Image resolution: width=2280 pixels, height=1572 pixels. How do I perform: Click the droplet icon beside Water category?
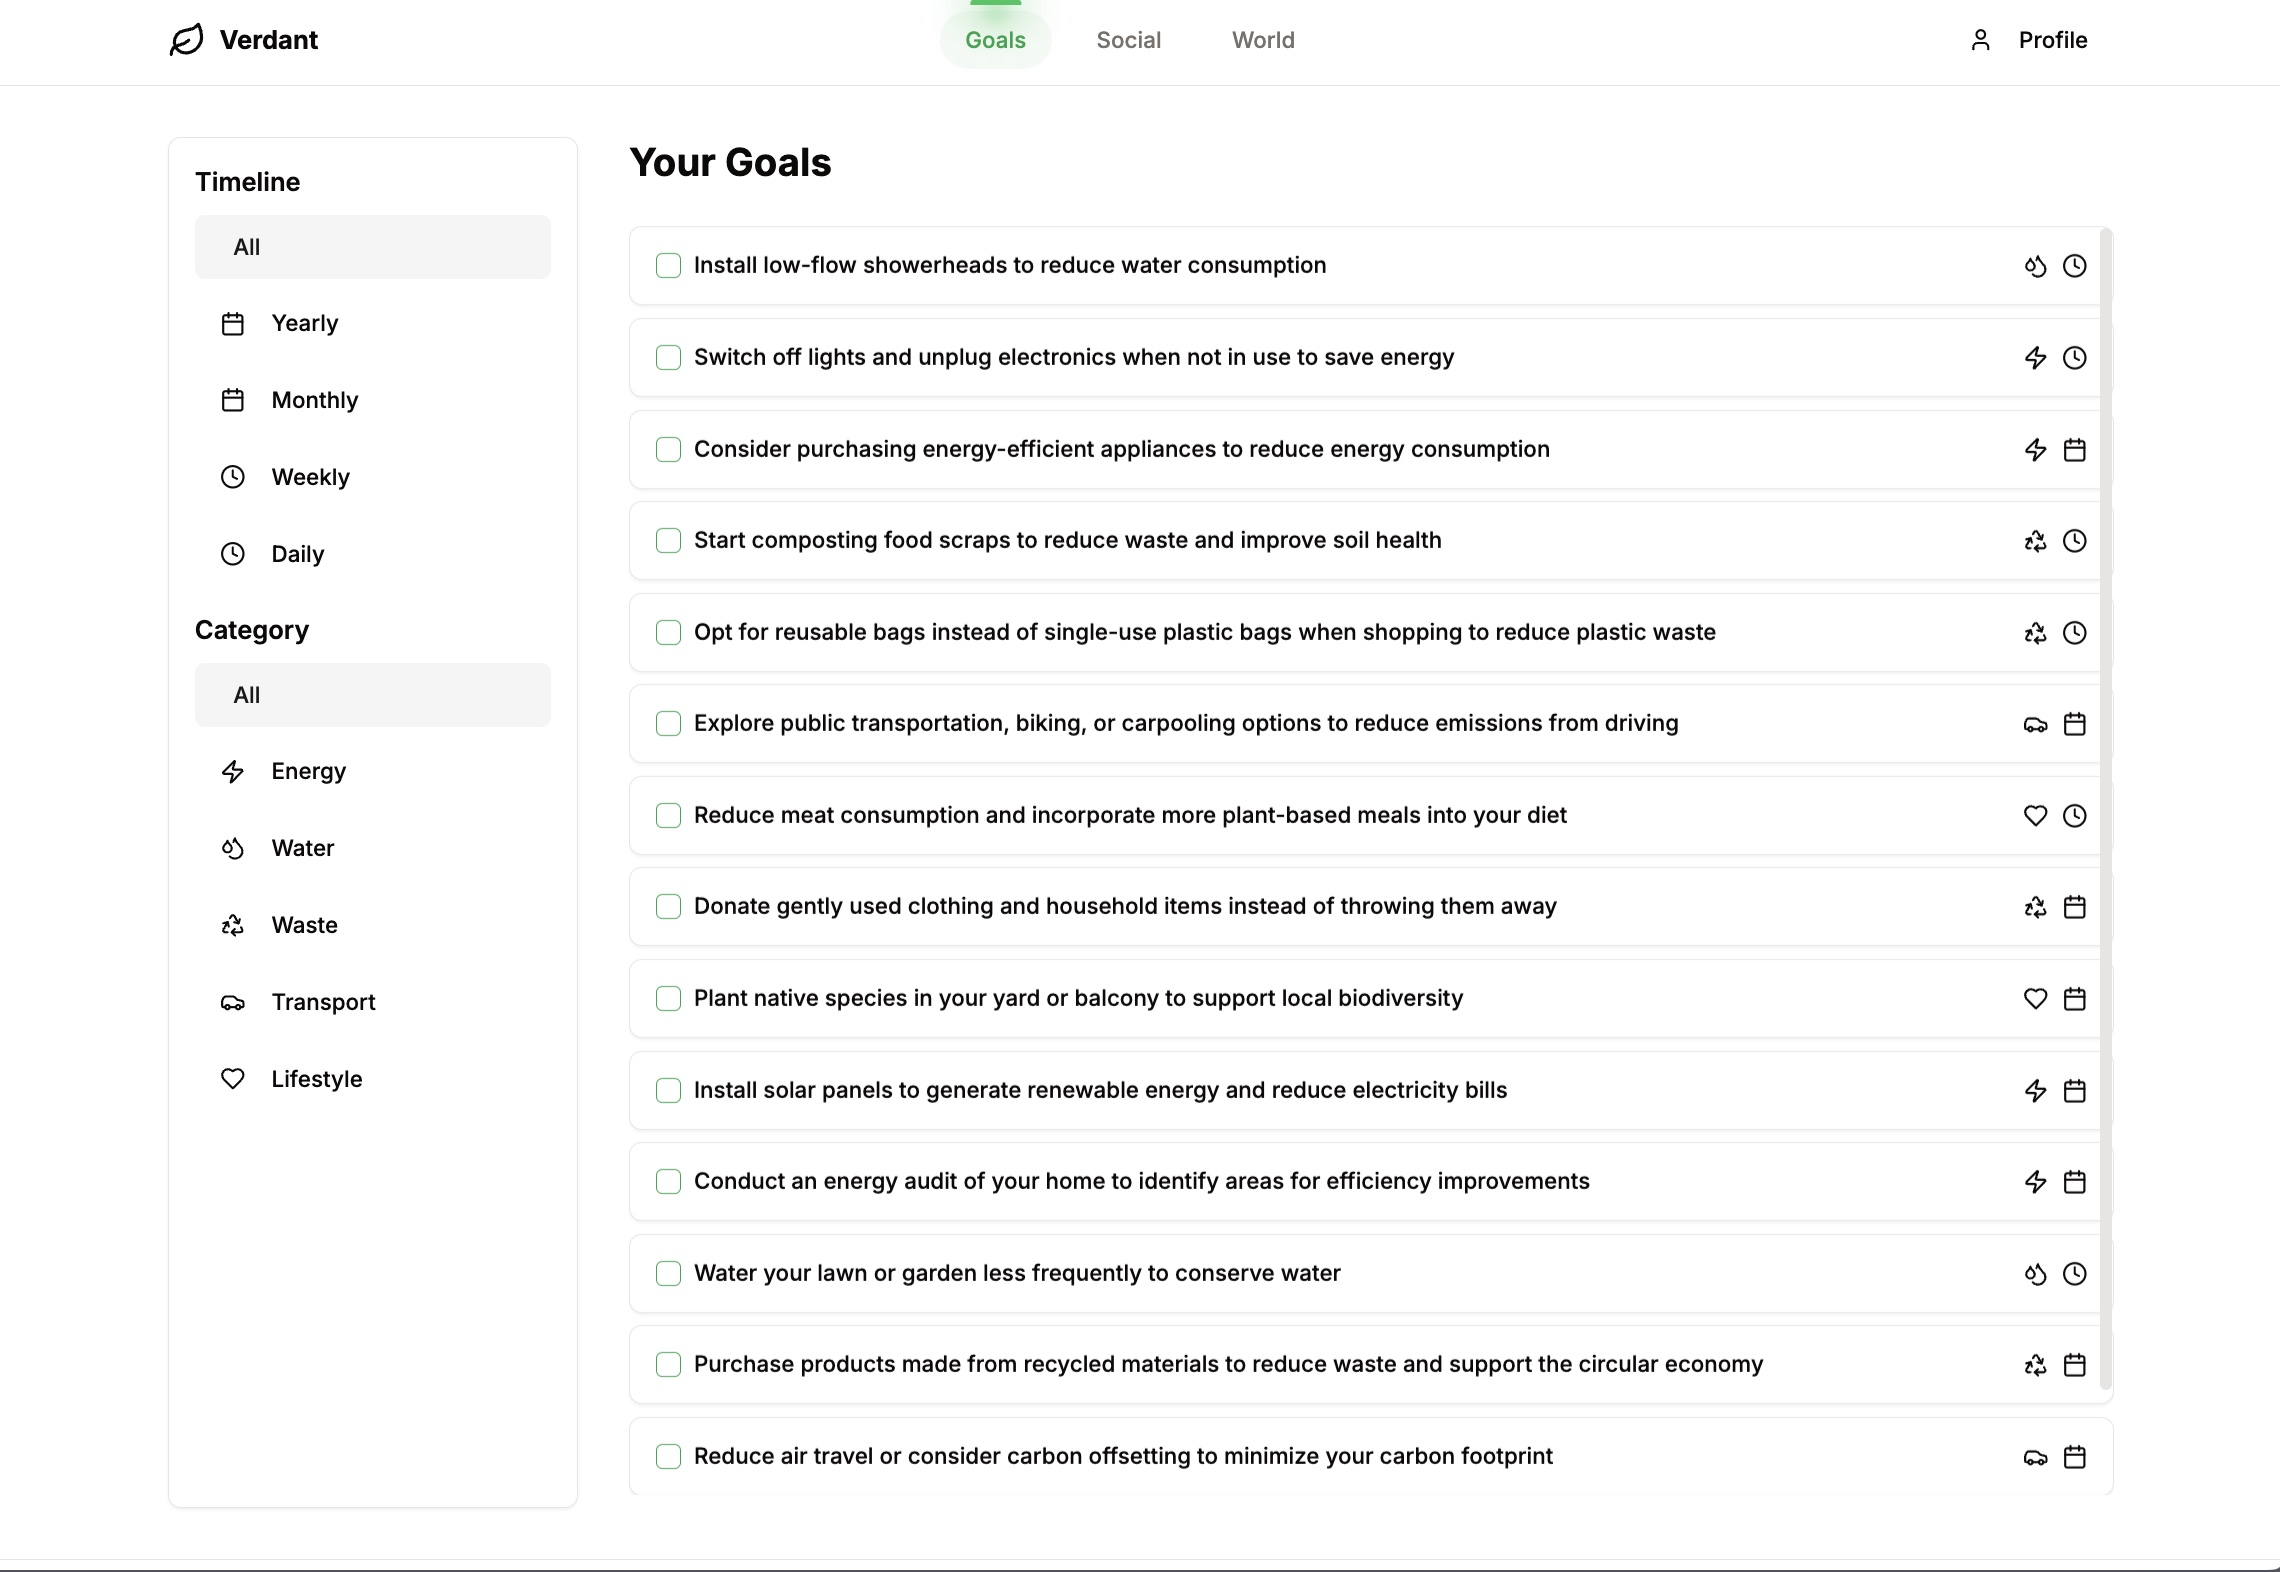pos(233,848)
